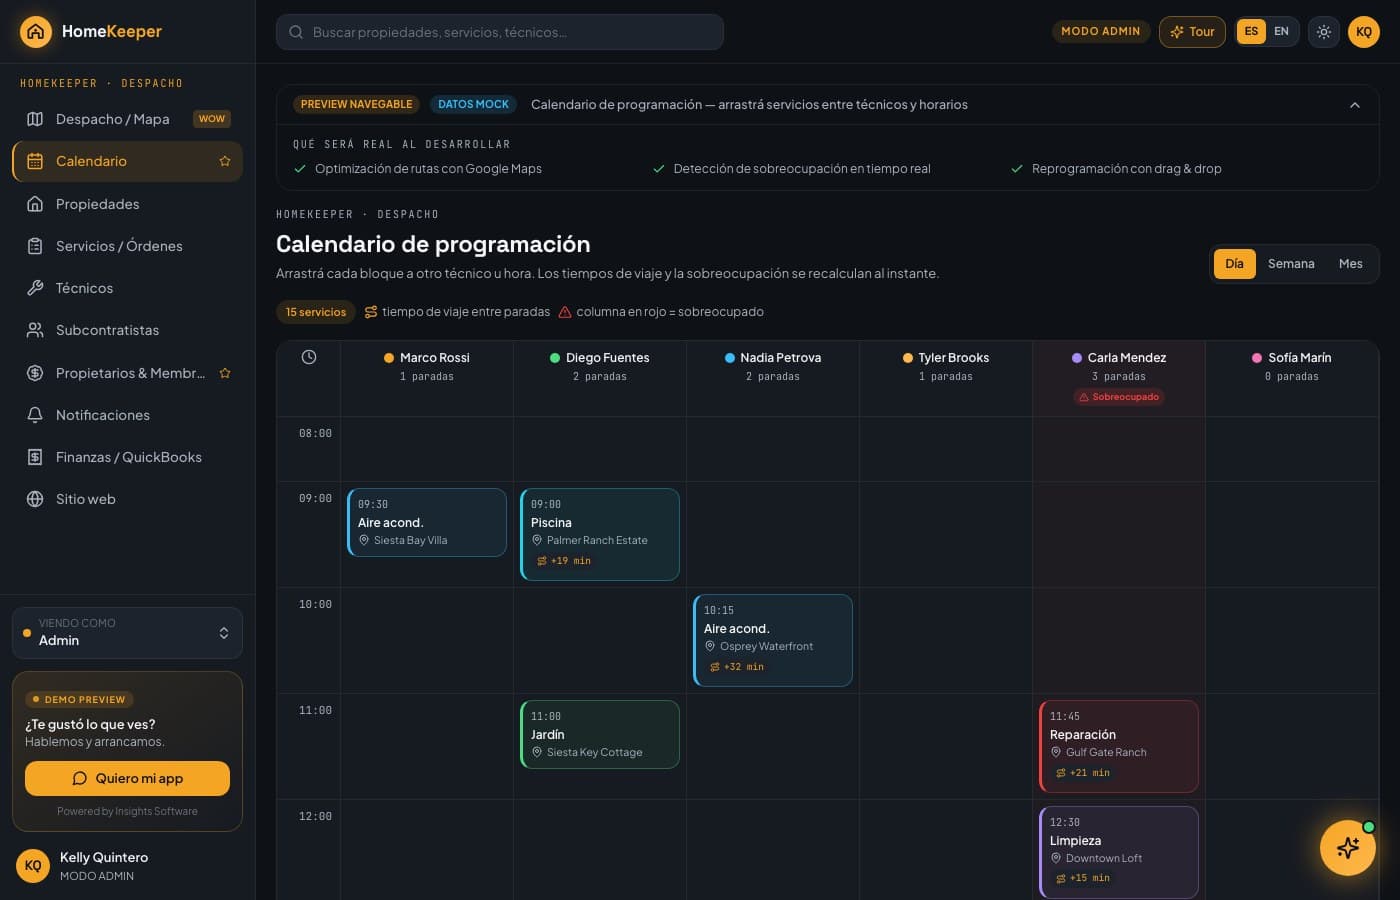Open Calendario in the sidebar
Viewport: 1400px width, 900px height.
[127, 161]
